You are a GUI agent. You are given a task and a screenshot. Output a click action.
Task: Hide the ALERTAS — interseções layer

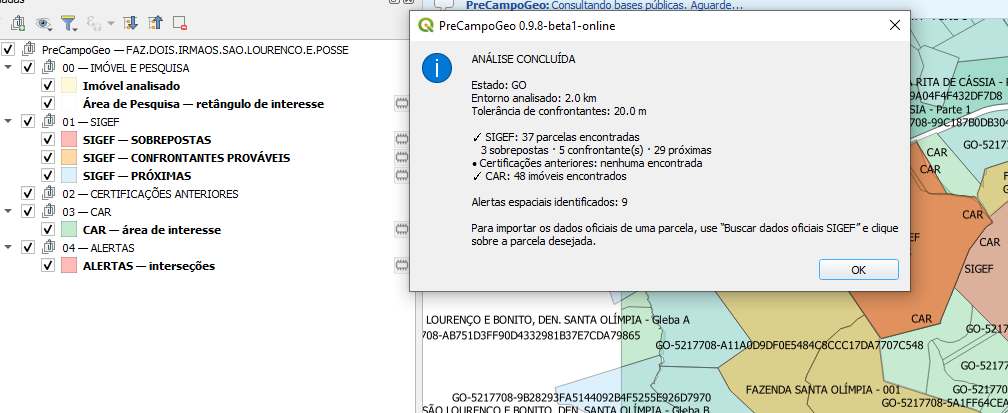48,266
